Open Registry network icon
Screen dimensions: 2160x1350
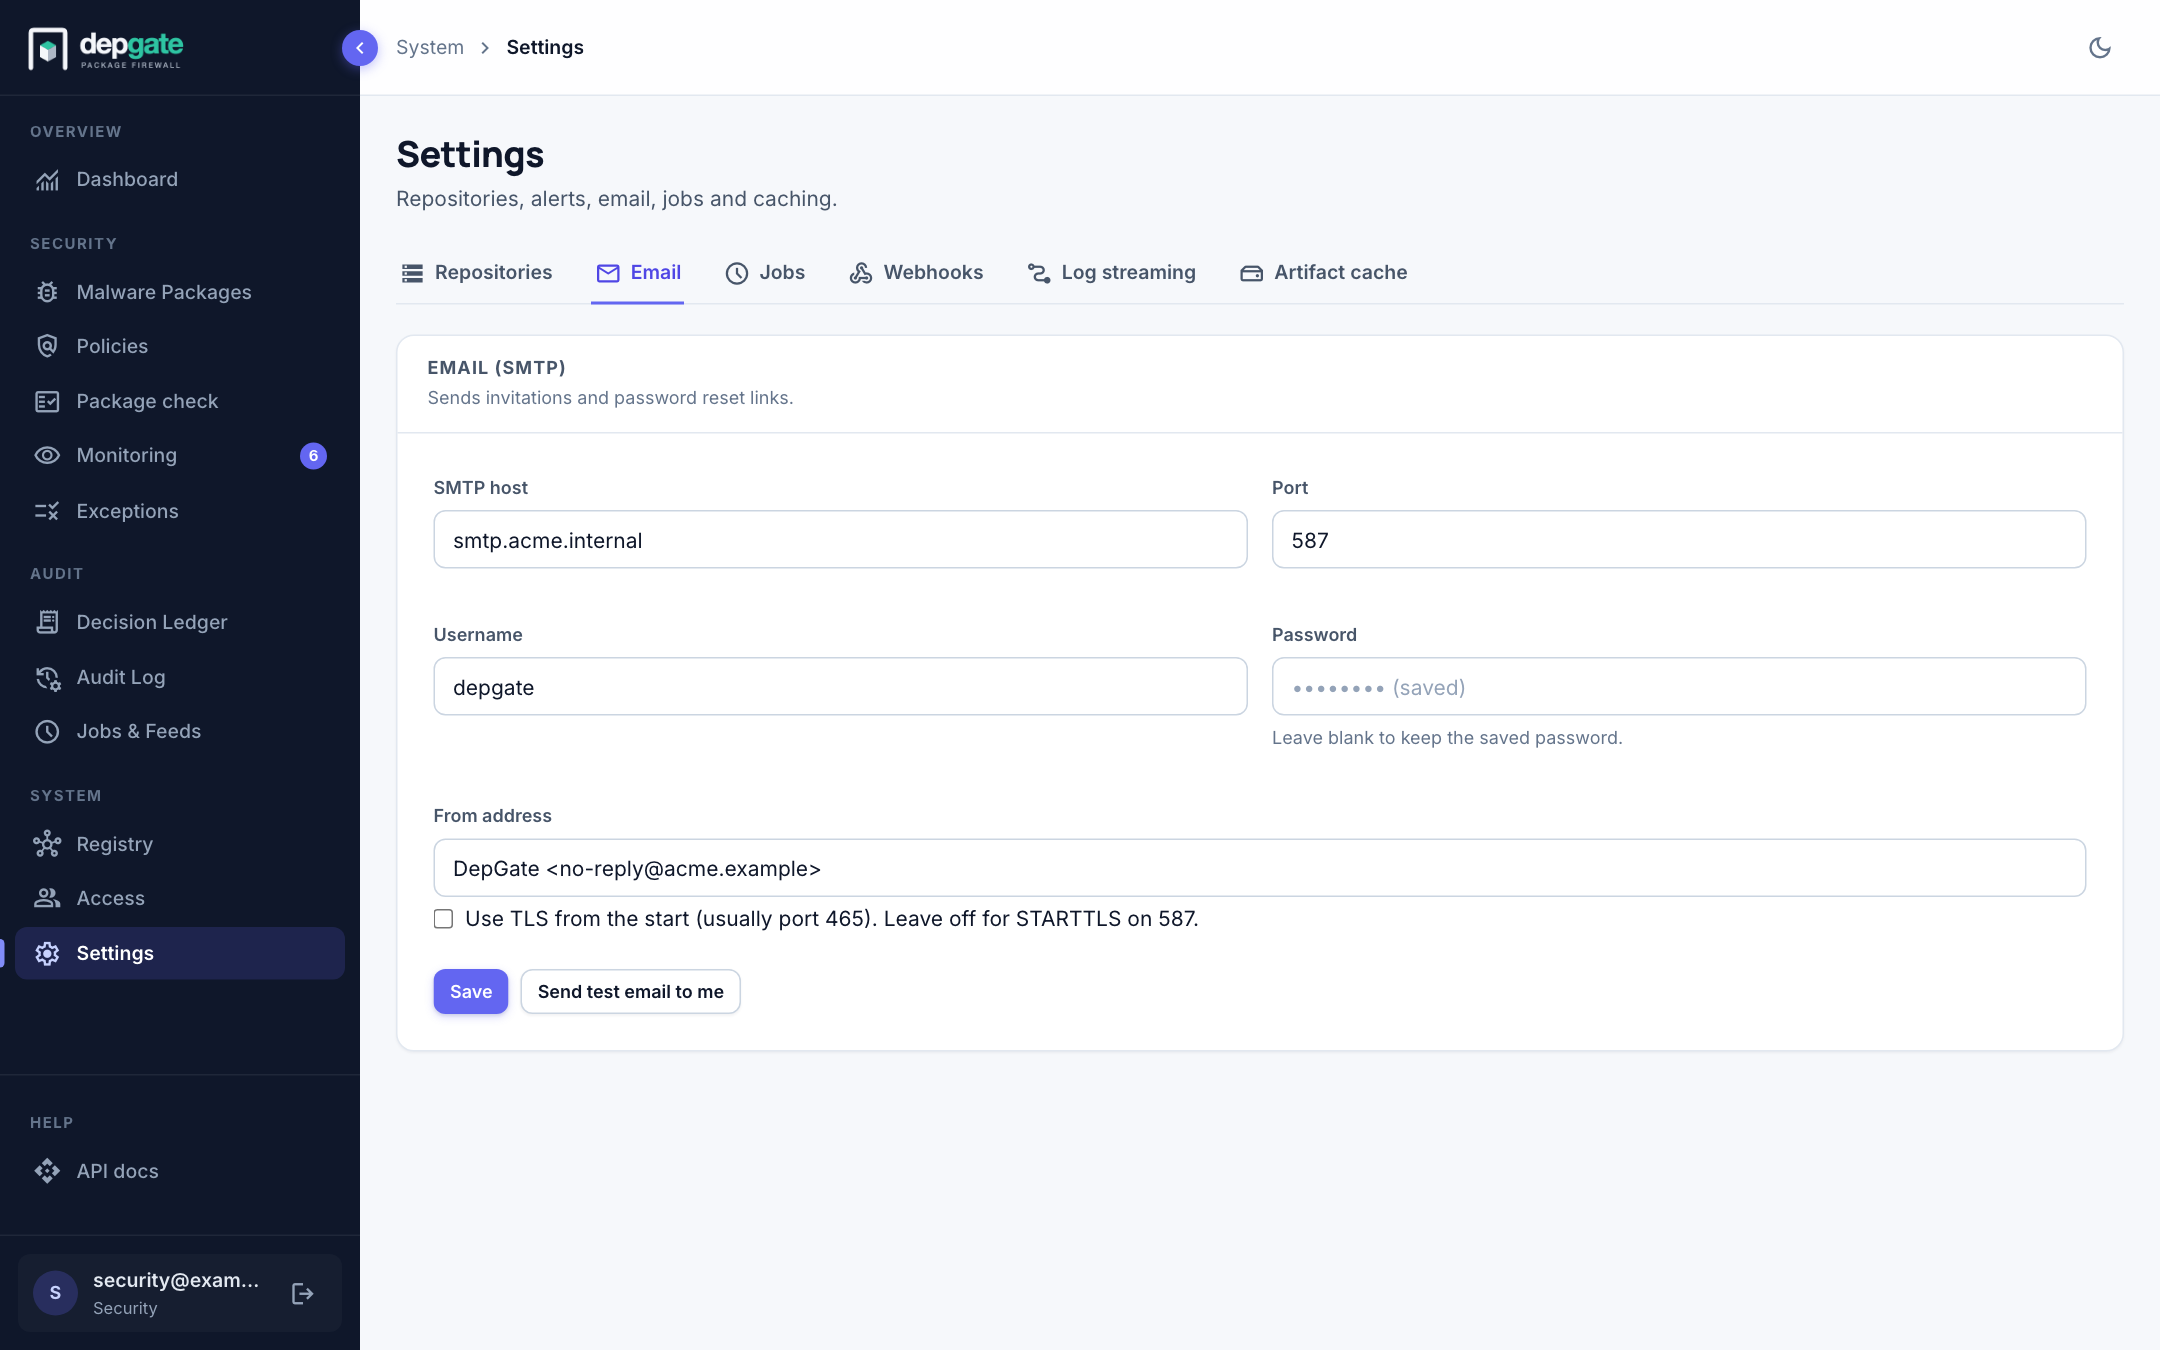pyautogui.click(x=47, y=844)
